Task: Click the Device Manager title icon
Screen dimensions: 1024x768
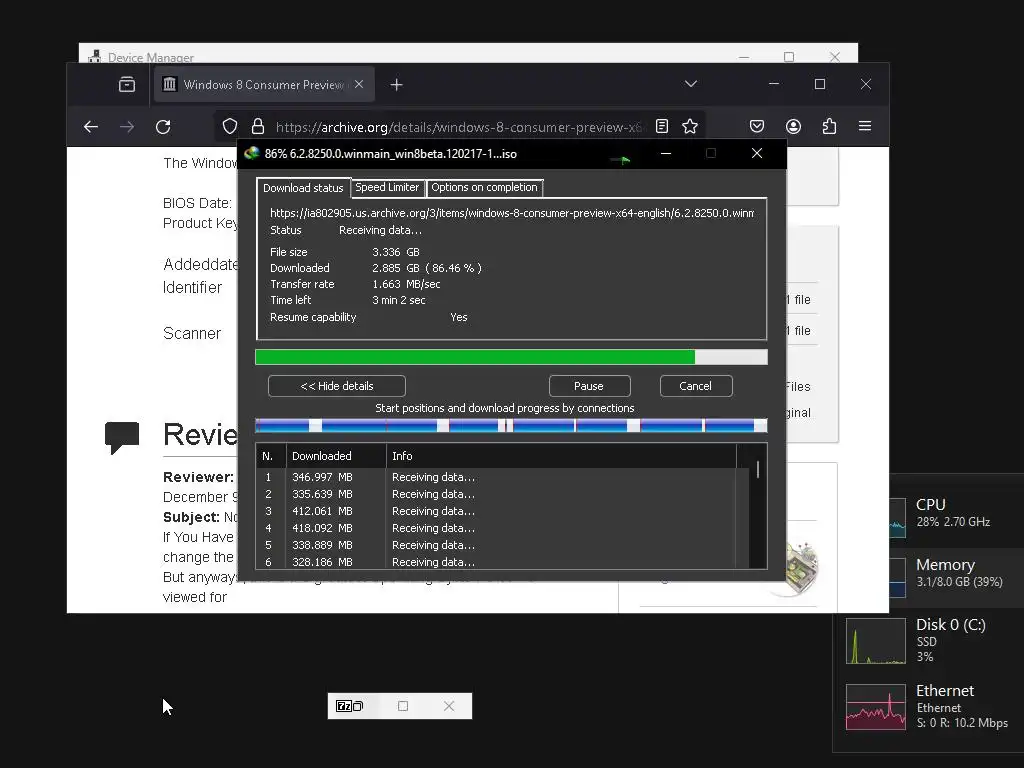Action: coord(95,57)
